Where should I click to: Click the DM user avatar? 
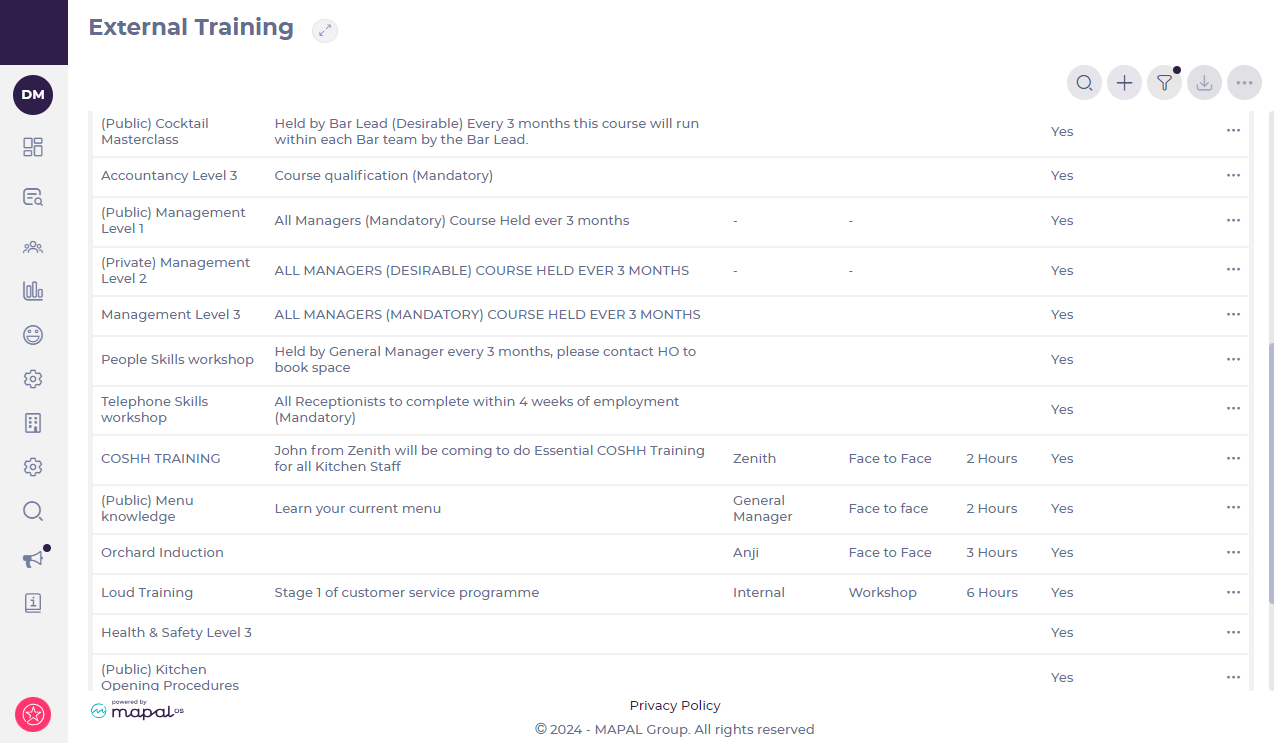(x=33, y=95)
